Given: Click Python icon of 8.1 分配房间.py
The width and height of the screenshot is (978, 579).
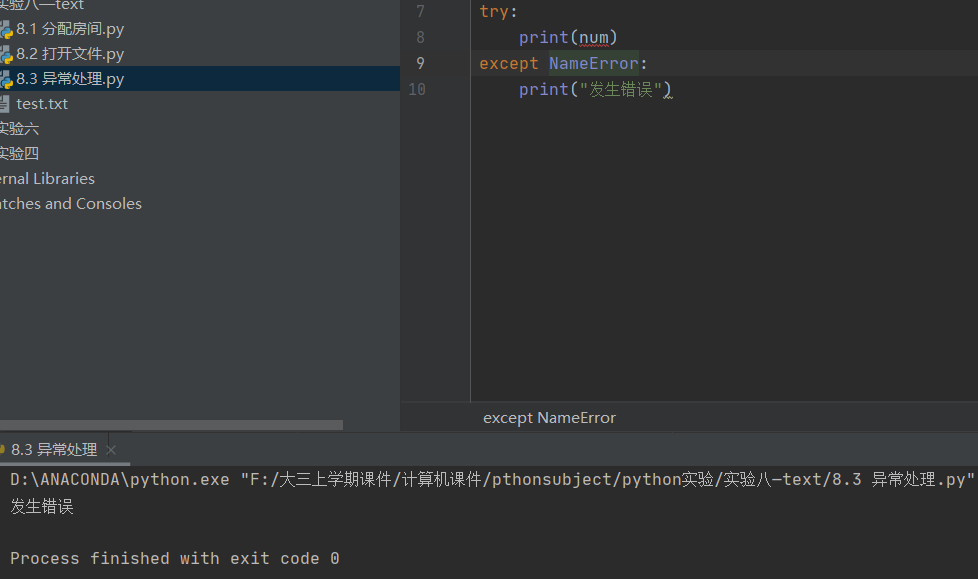Looking at the screenshot, I should point(6,29).
